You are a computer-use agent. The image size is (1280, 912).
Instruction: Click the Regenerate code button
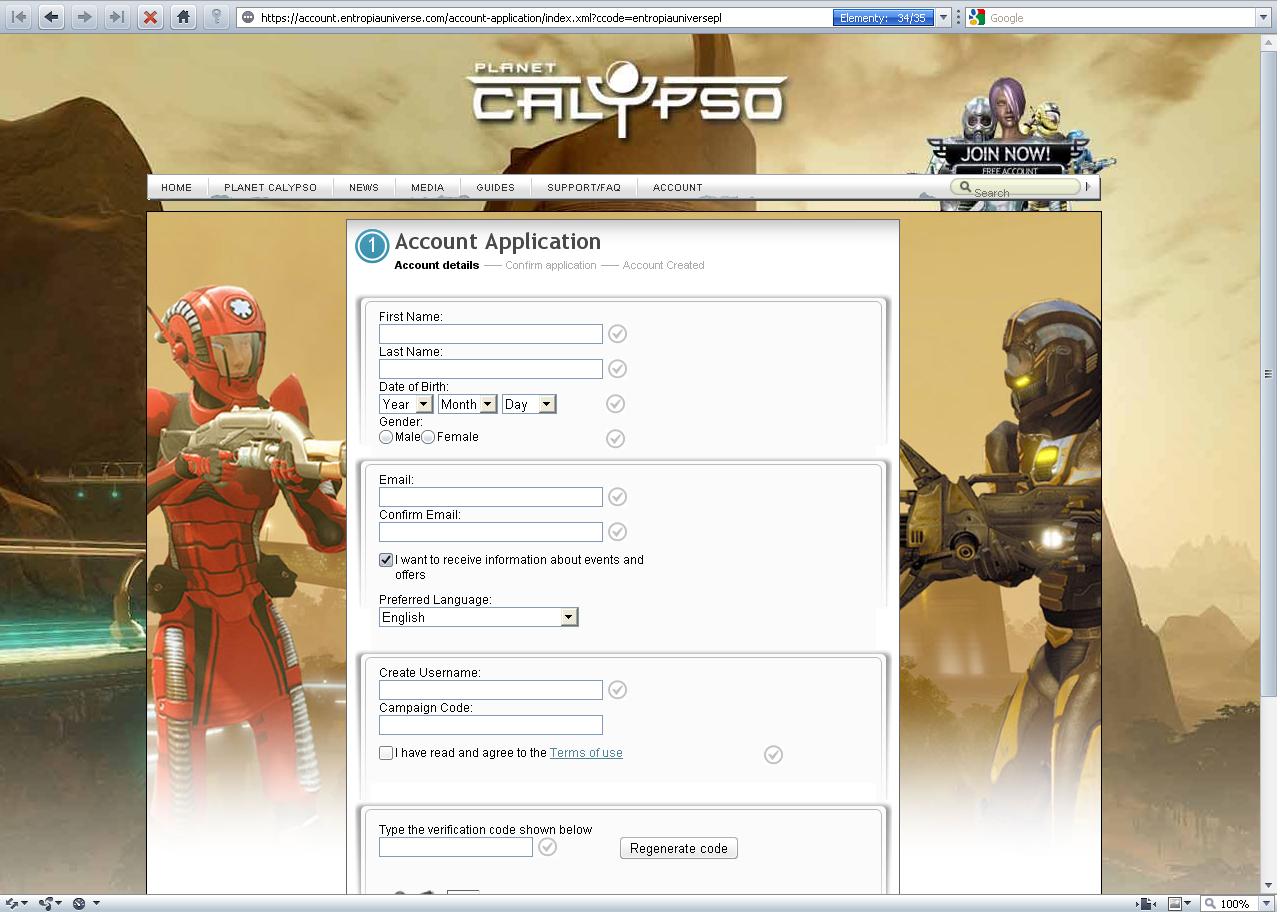(x=678, y=848)
